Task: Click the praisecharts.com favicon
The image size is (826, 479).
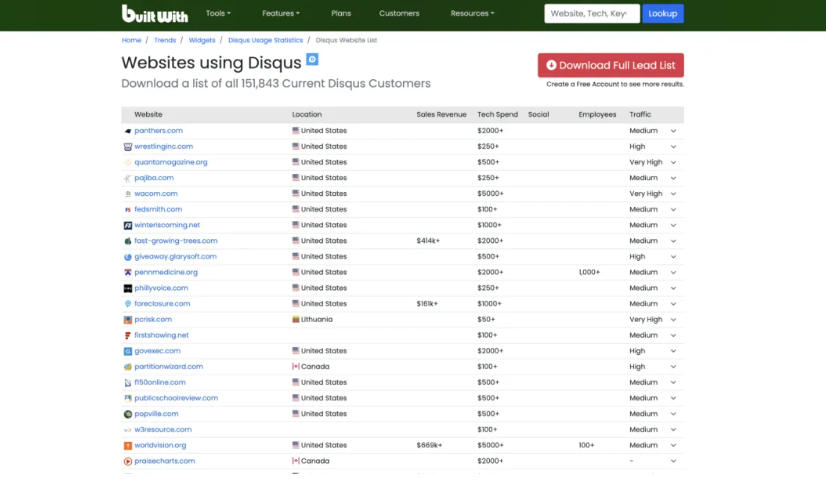Action: tap(127, 461)
